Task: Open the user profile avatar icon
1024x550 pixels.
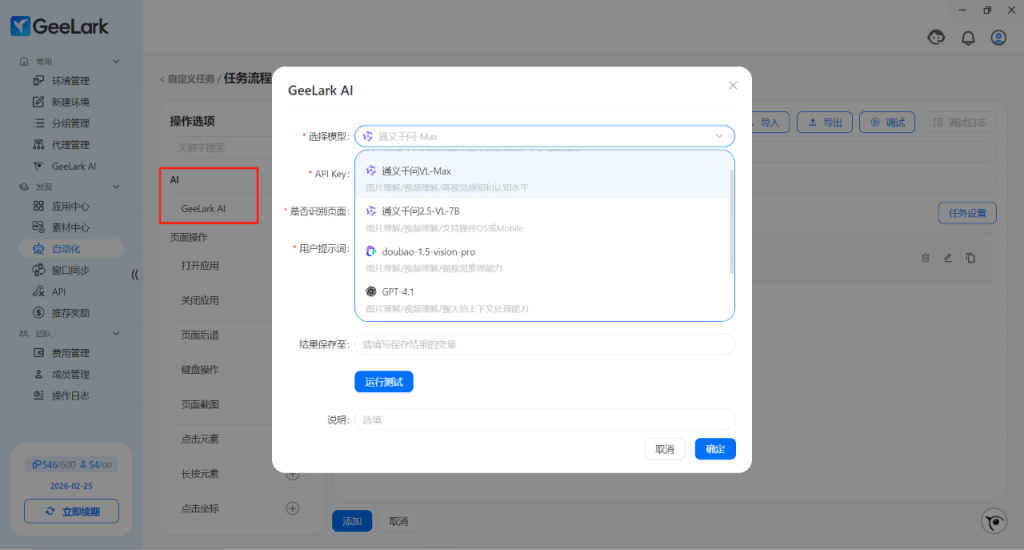Action: (998, 38)
